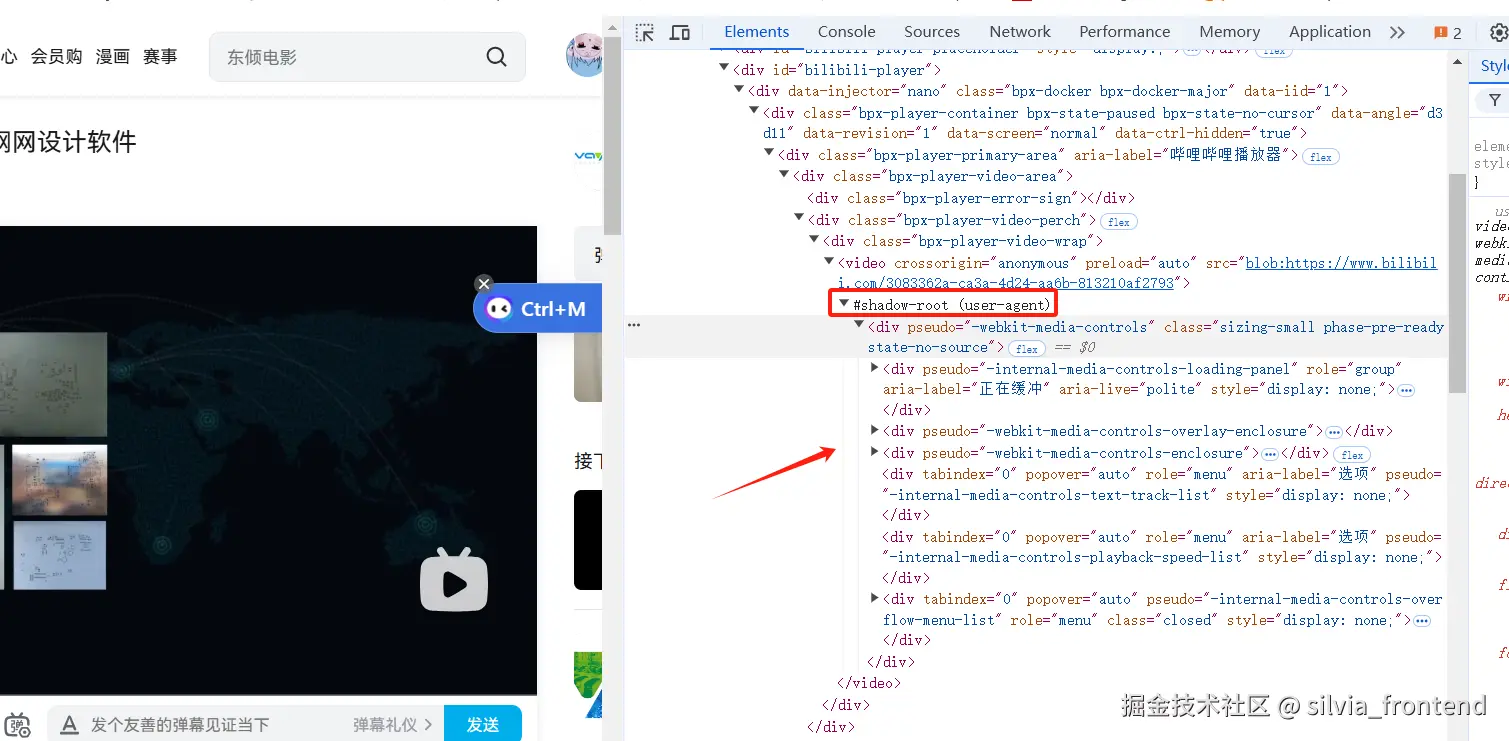The width and height of the screenshot is (1509, 741).
Task: Select the playback-speed-list div row
Action: pyautogui.click(x=1161, y=557)
